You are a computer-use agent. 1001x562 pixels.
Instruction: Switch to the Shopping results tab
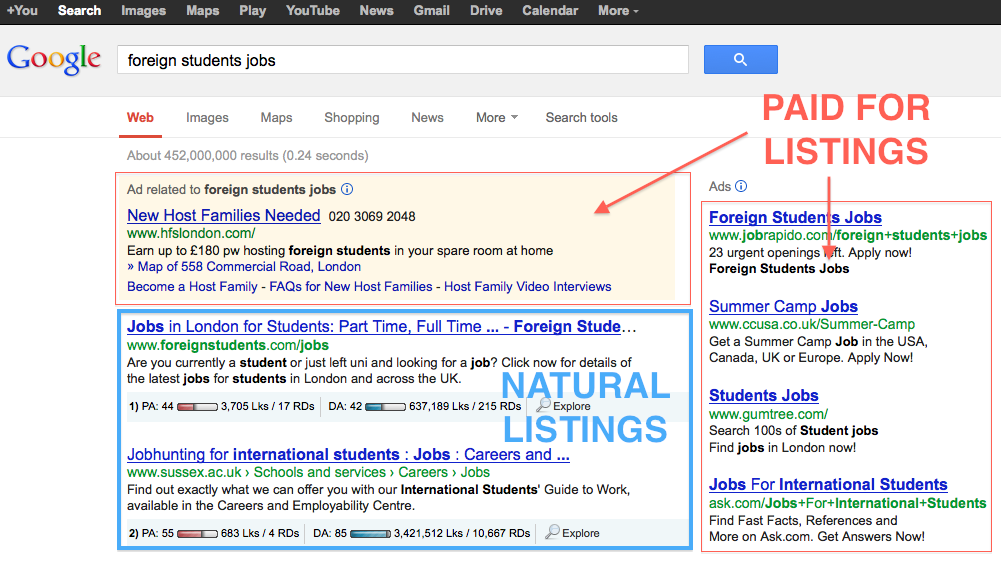(352, 118)
